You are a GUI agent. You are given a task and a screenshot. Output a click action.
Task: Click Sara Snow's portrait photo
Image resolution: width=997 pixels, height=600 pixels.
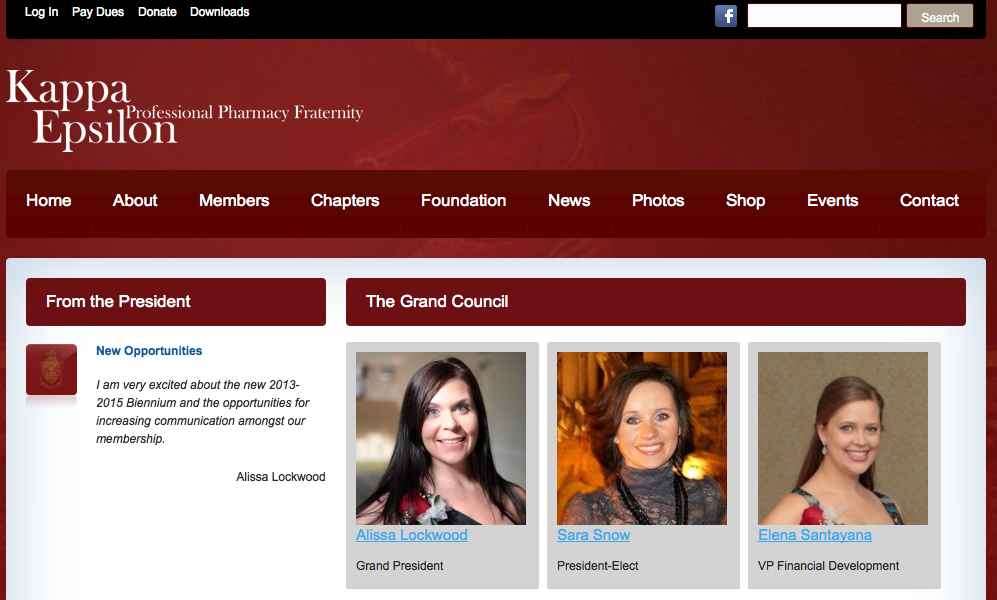click(x=642, y=439)
